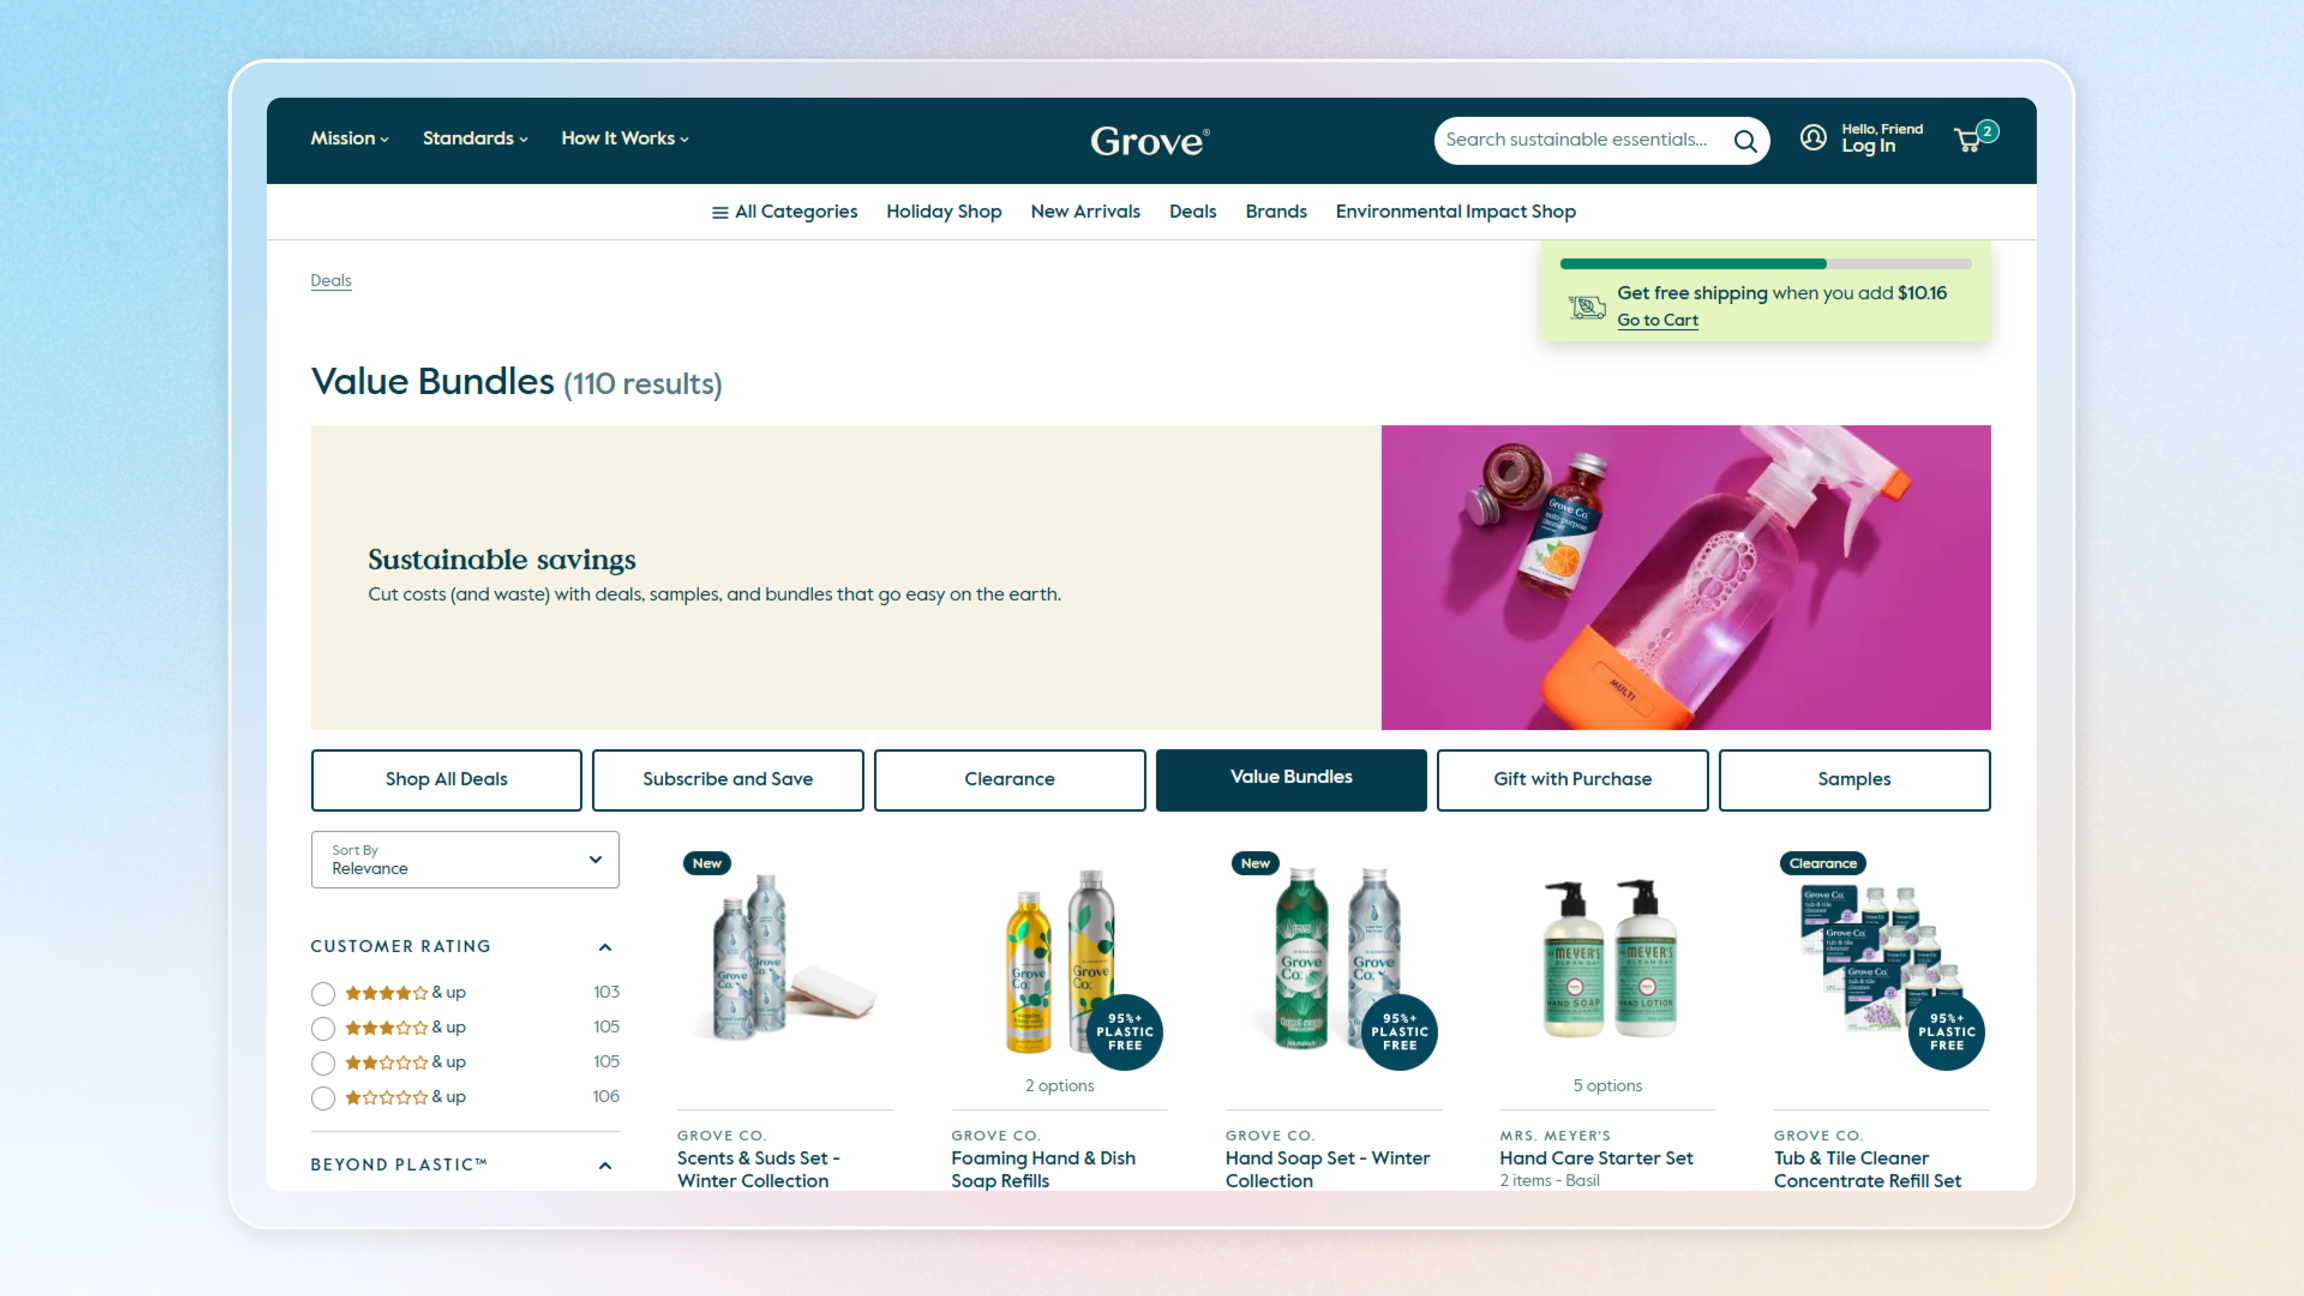
Task: Open Hand Soap Set - Winter Collection
Action: [1327, 1169]
